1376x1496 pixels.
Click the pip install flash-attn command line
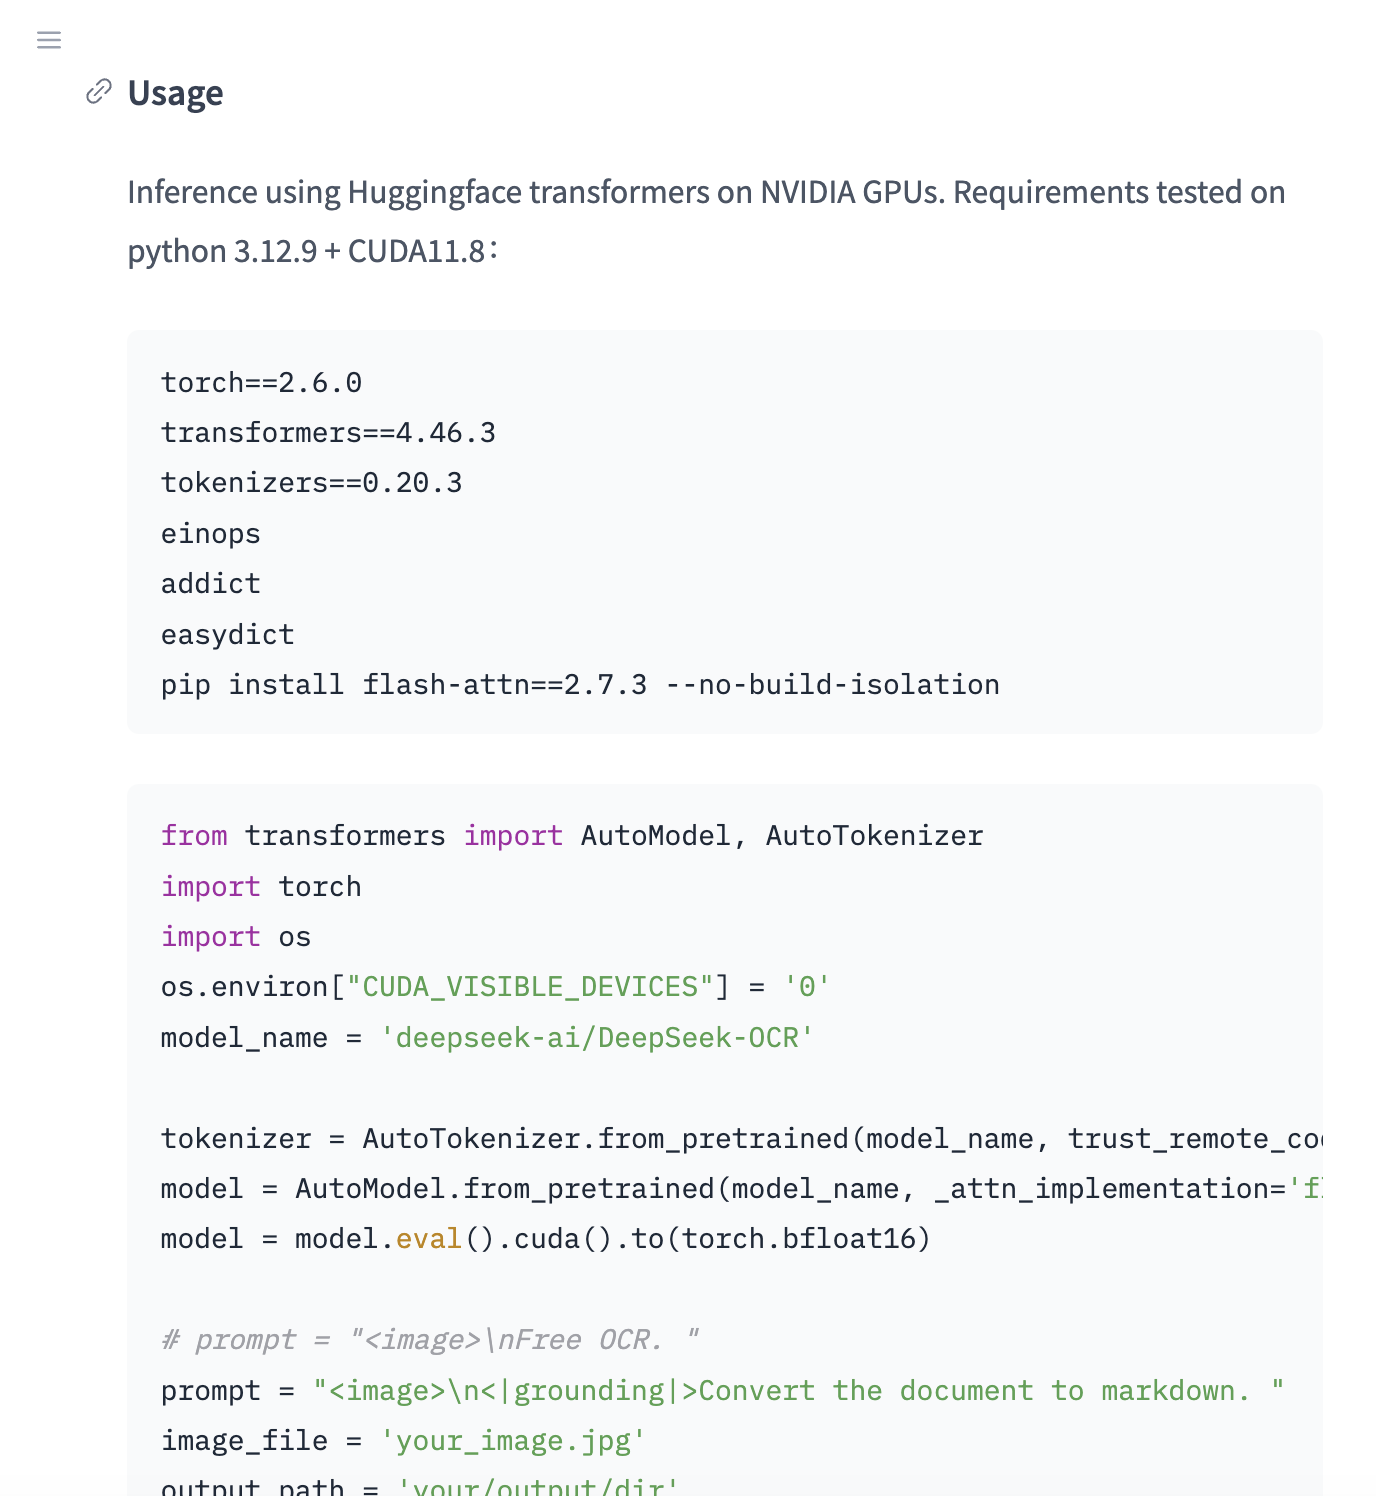(580, 685)
